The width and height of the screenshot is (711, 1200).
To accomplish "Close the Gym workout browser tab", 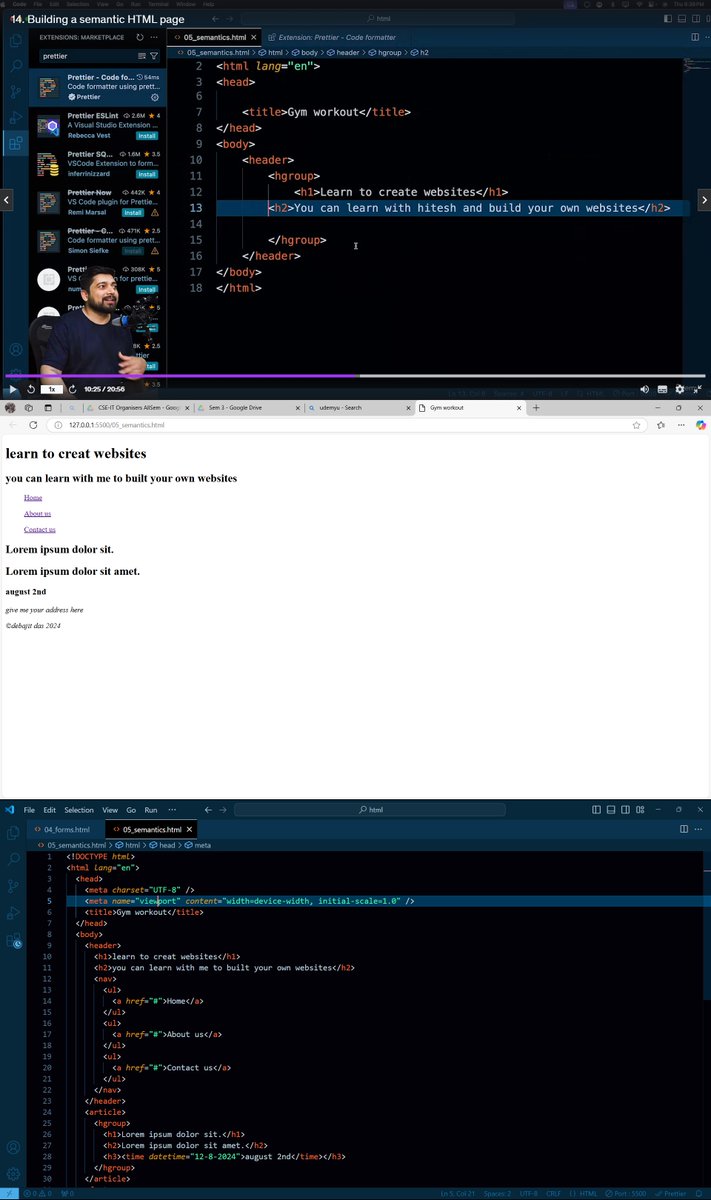I will tap(518, 408).
